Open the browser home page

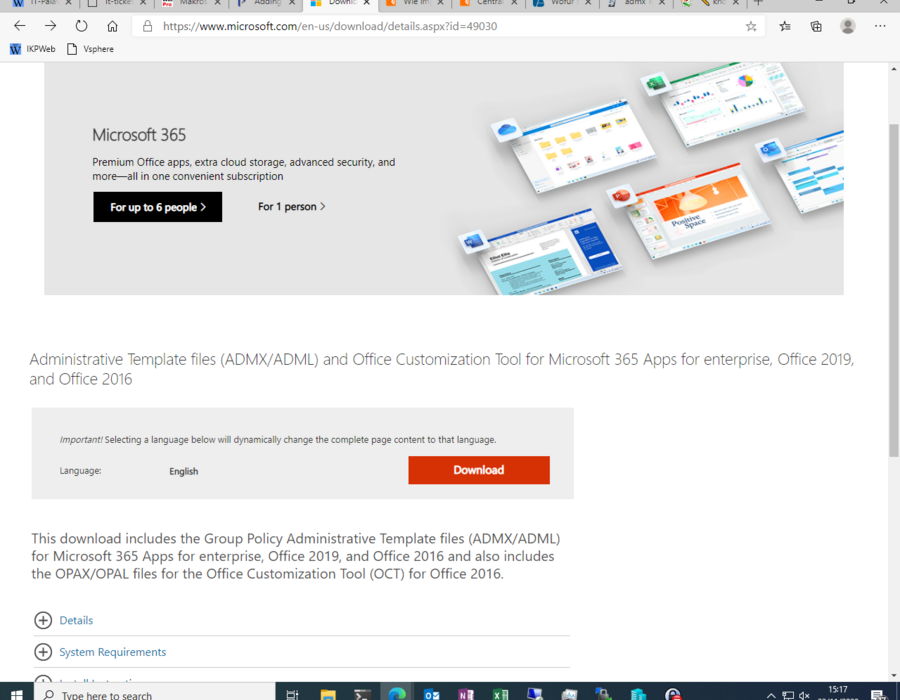coord(112,26)
